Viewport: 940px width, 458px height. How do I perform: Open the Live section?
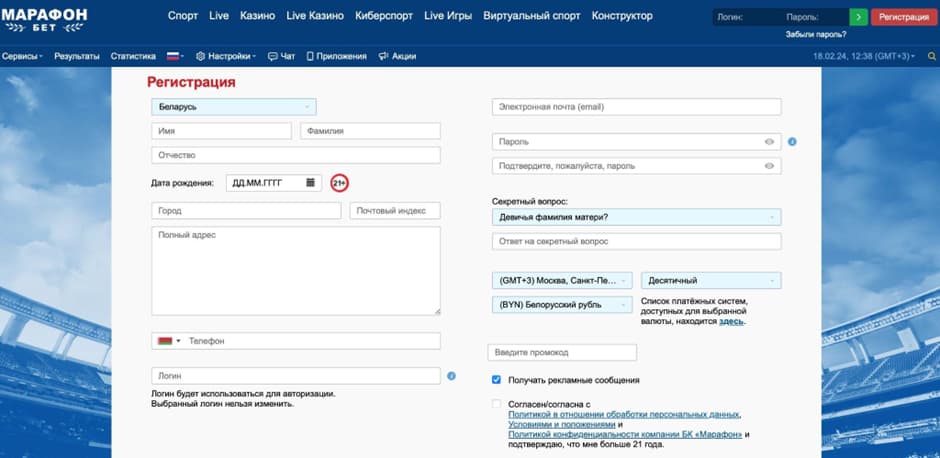coord(219,16)
